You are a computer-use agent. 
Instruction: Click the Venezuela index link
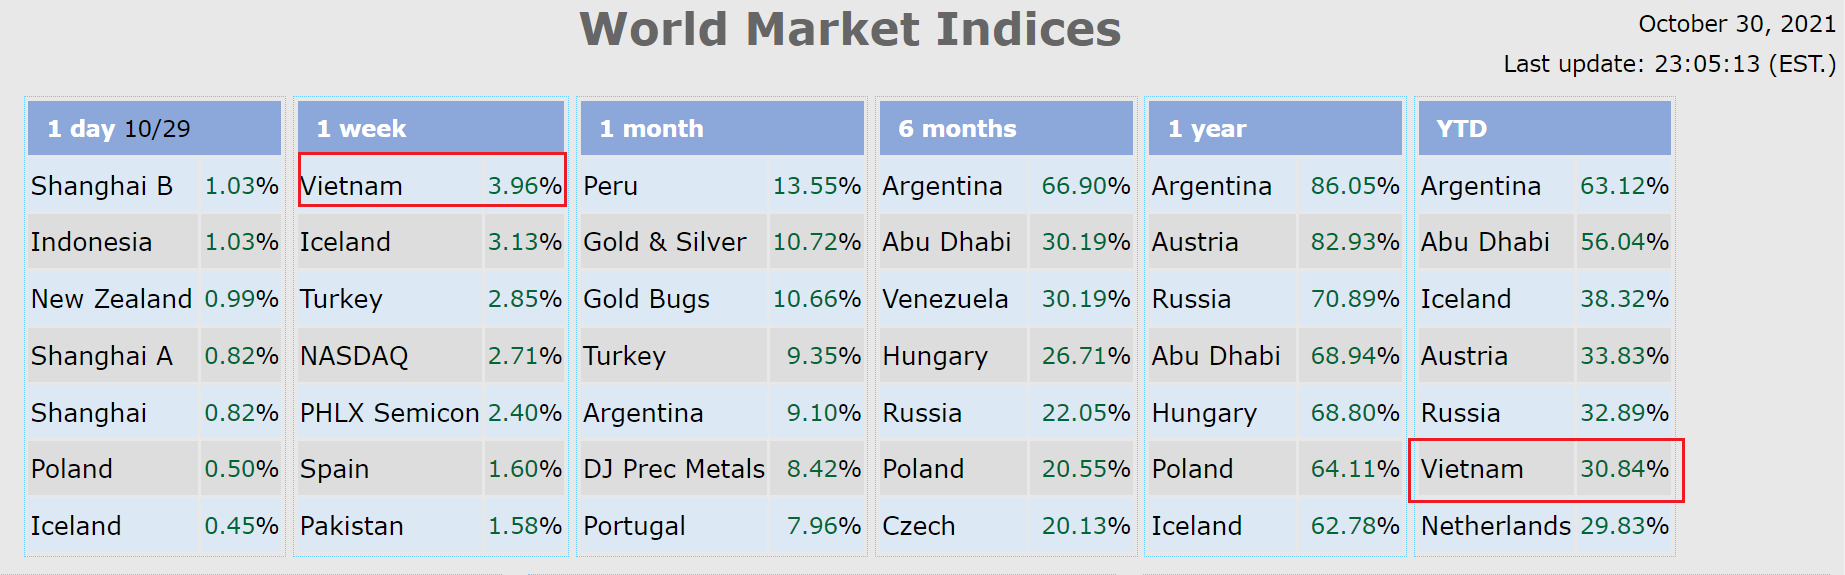click(945, 299)
